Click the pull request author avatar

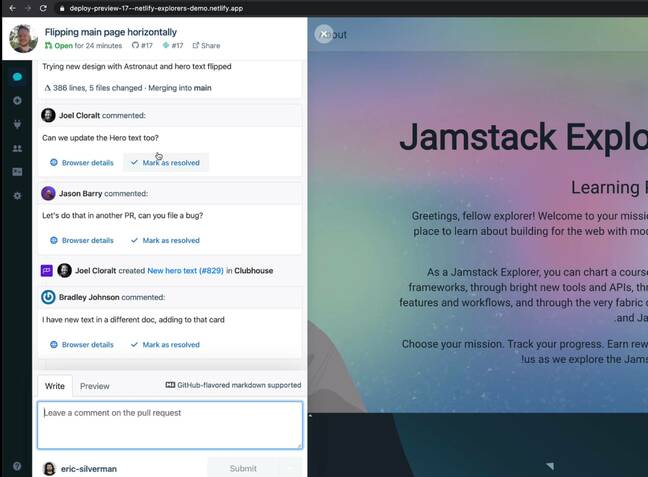coord(24,38)
